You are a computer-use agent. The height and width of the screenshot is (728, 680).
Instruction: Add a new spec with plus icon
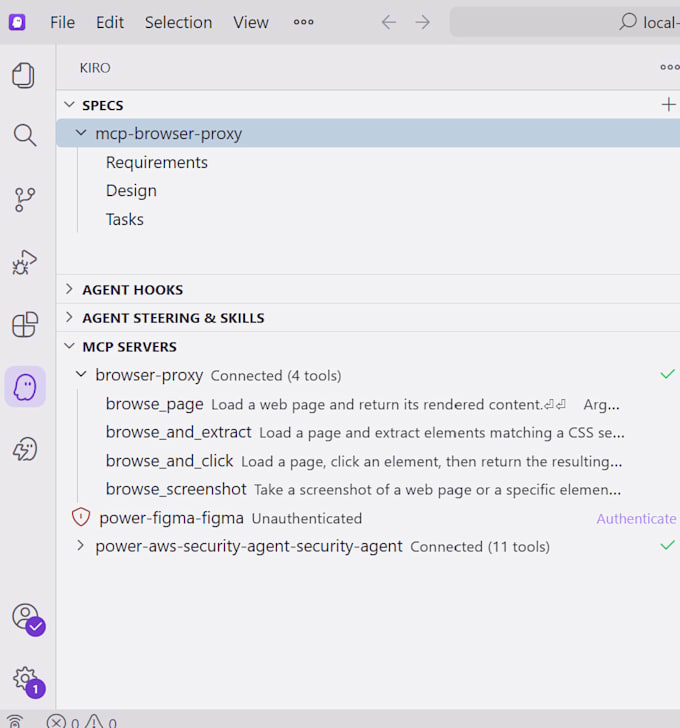(x=668, y=104)
